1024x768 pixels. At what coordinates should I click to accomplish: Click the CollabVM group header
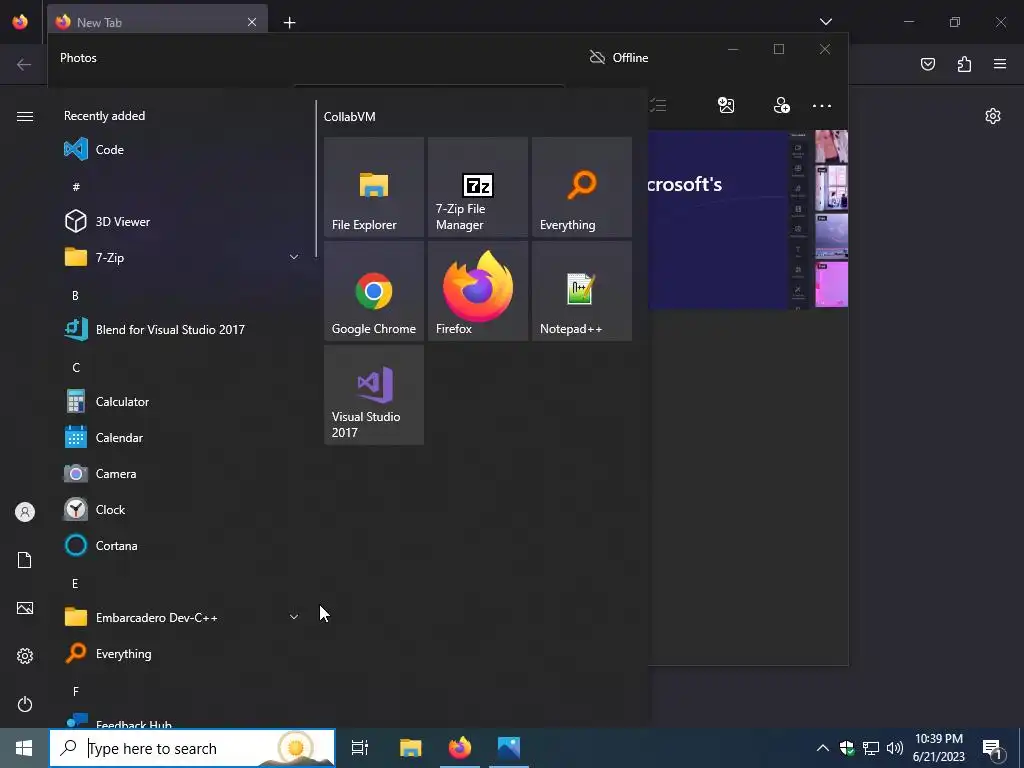coord(349,117)
